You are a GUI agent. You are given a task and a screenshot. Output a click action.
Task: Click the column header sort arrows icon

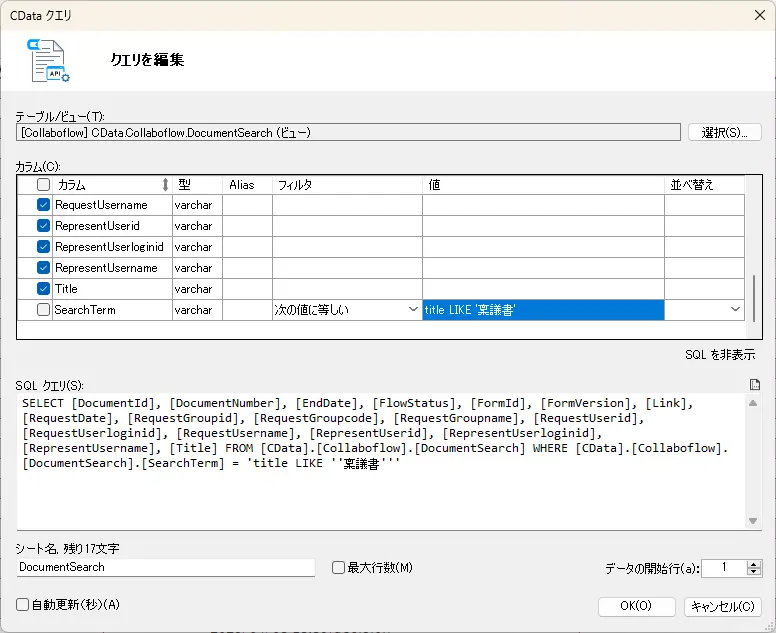[x=165, y=185]
